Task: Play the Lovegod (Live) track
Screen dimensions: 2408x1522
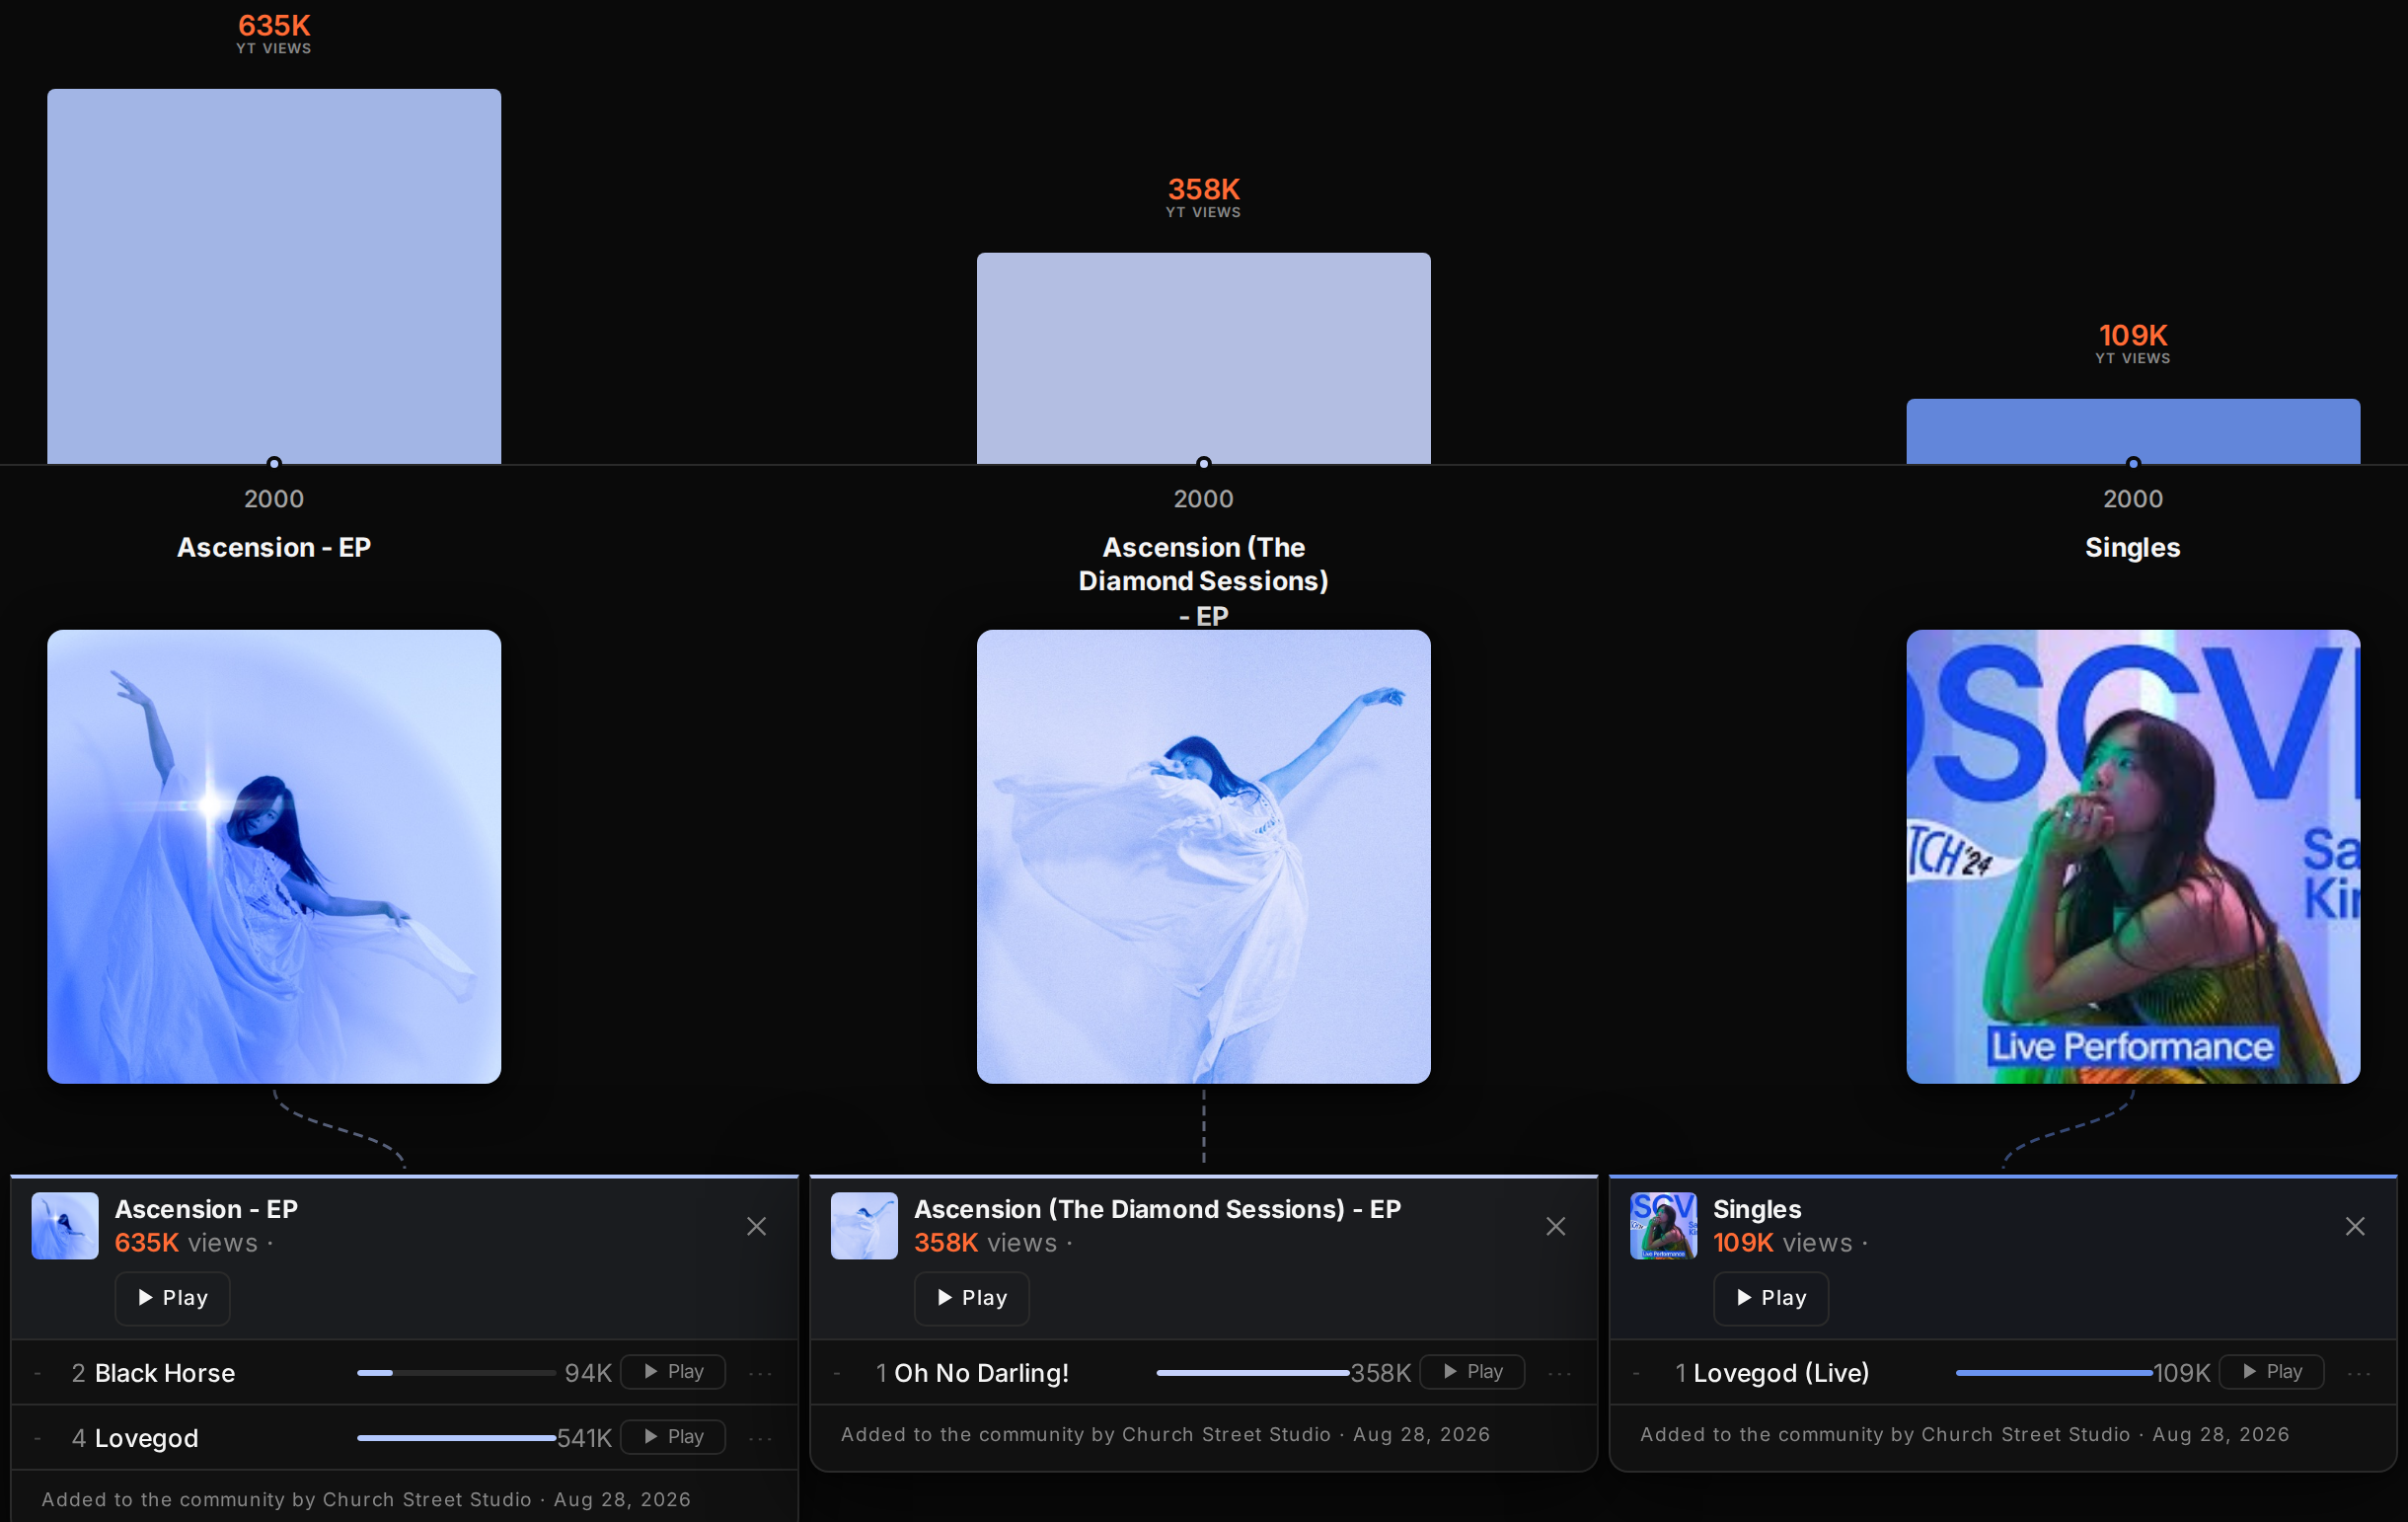Action: tap(2271, 1372)
